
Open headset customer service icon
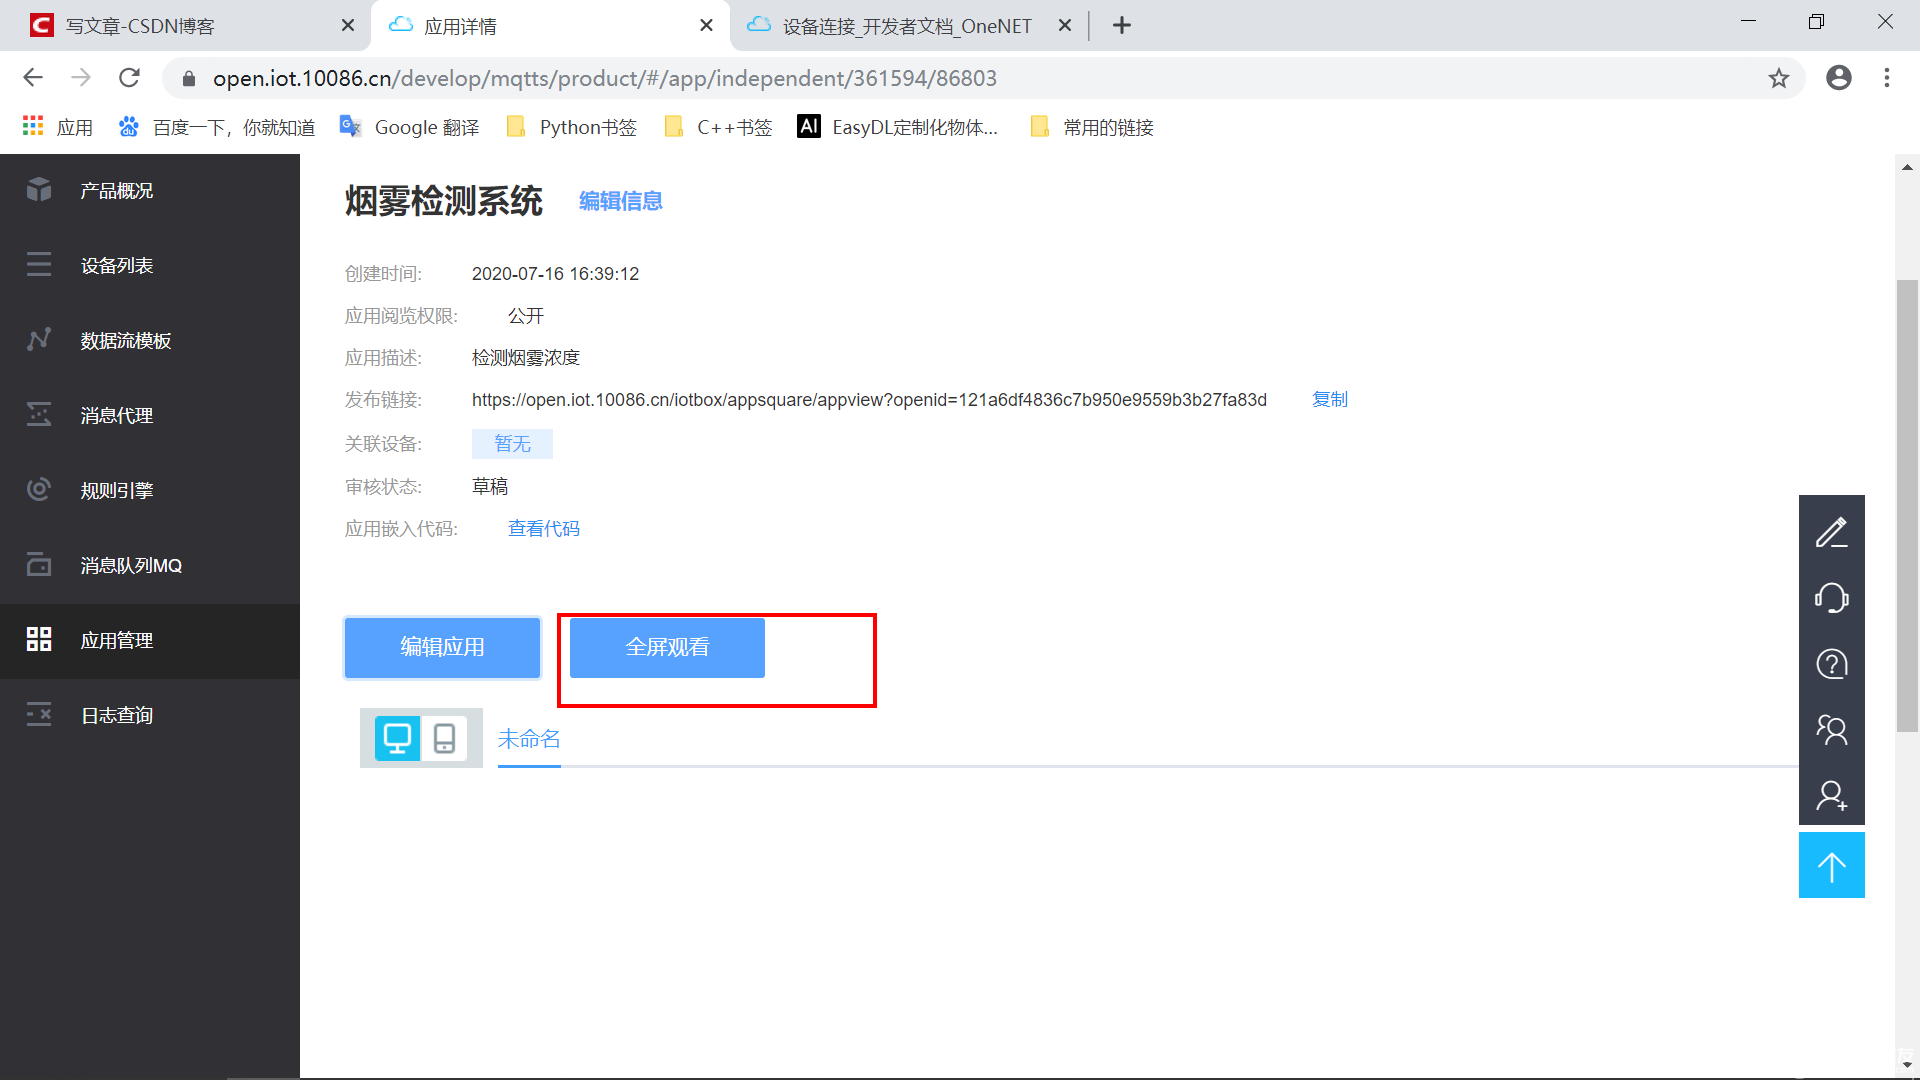(x=1831, y=598)
